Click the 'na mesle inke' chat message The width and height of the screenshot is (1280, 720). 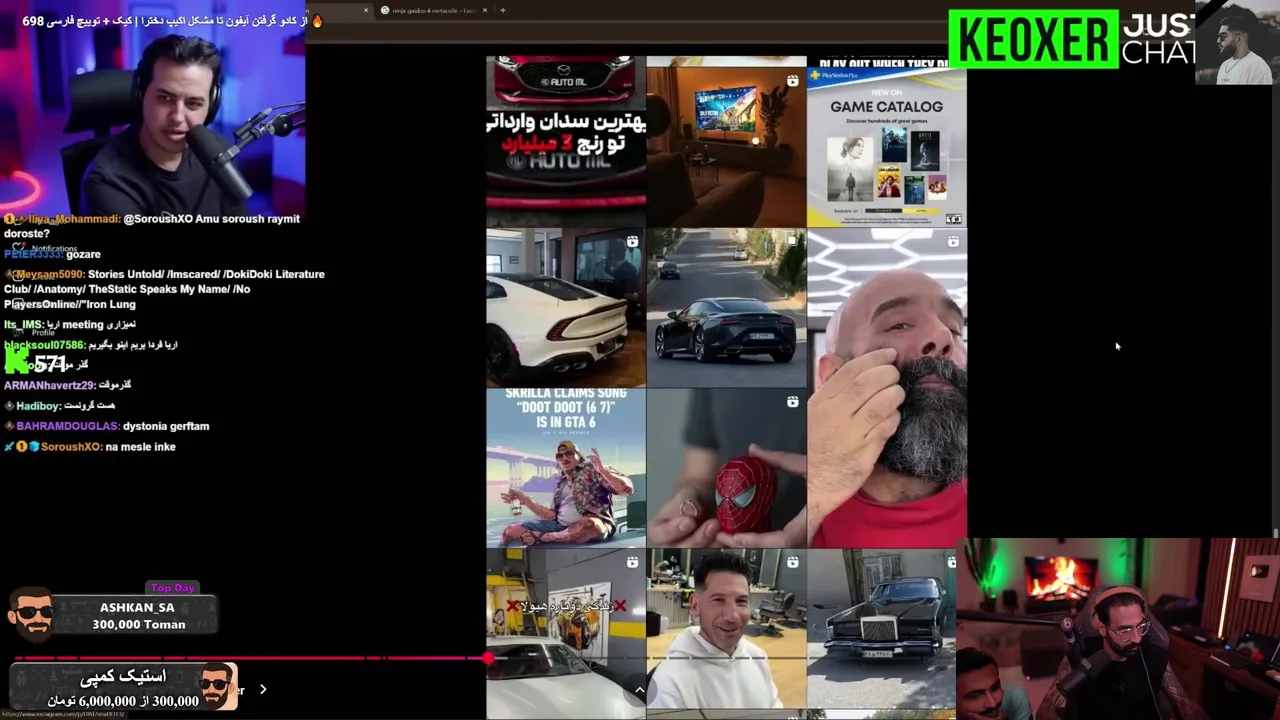click(x=140, y=447)
